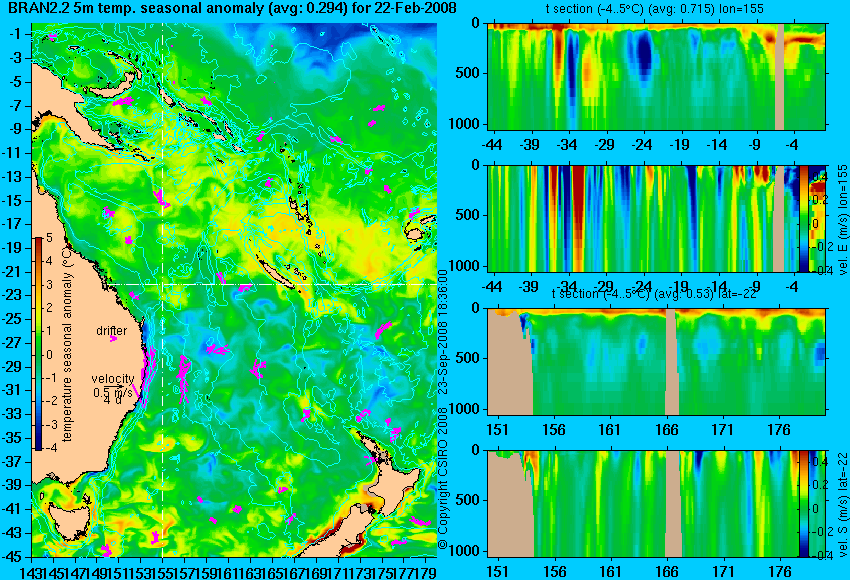Click depth '1000' on the top temperature section
The image size is (850, 580).
click(464, 124)
